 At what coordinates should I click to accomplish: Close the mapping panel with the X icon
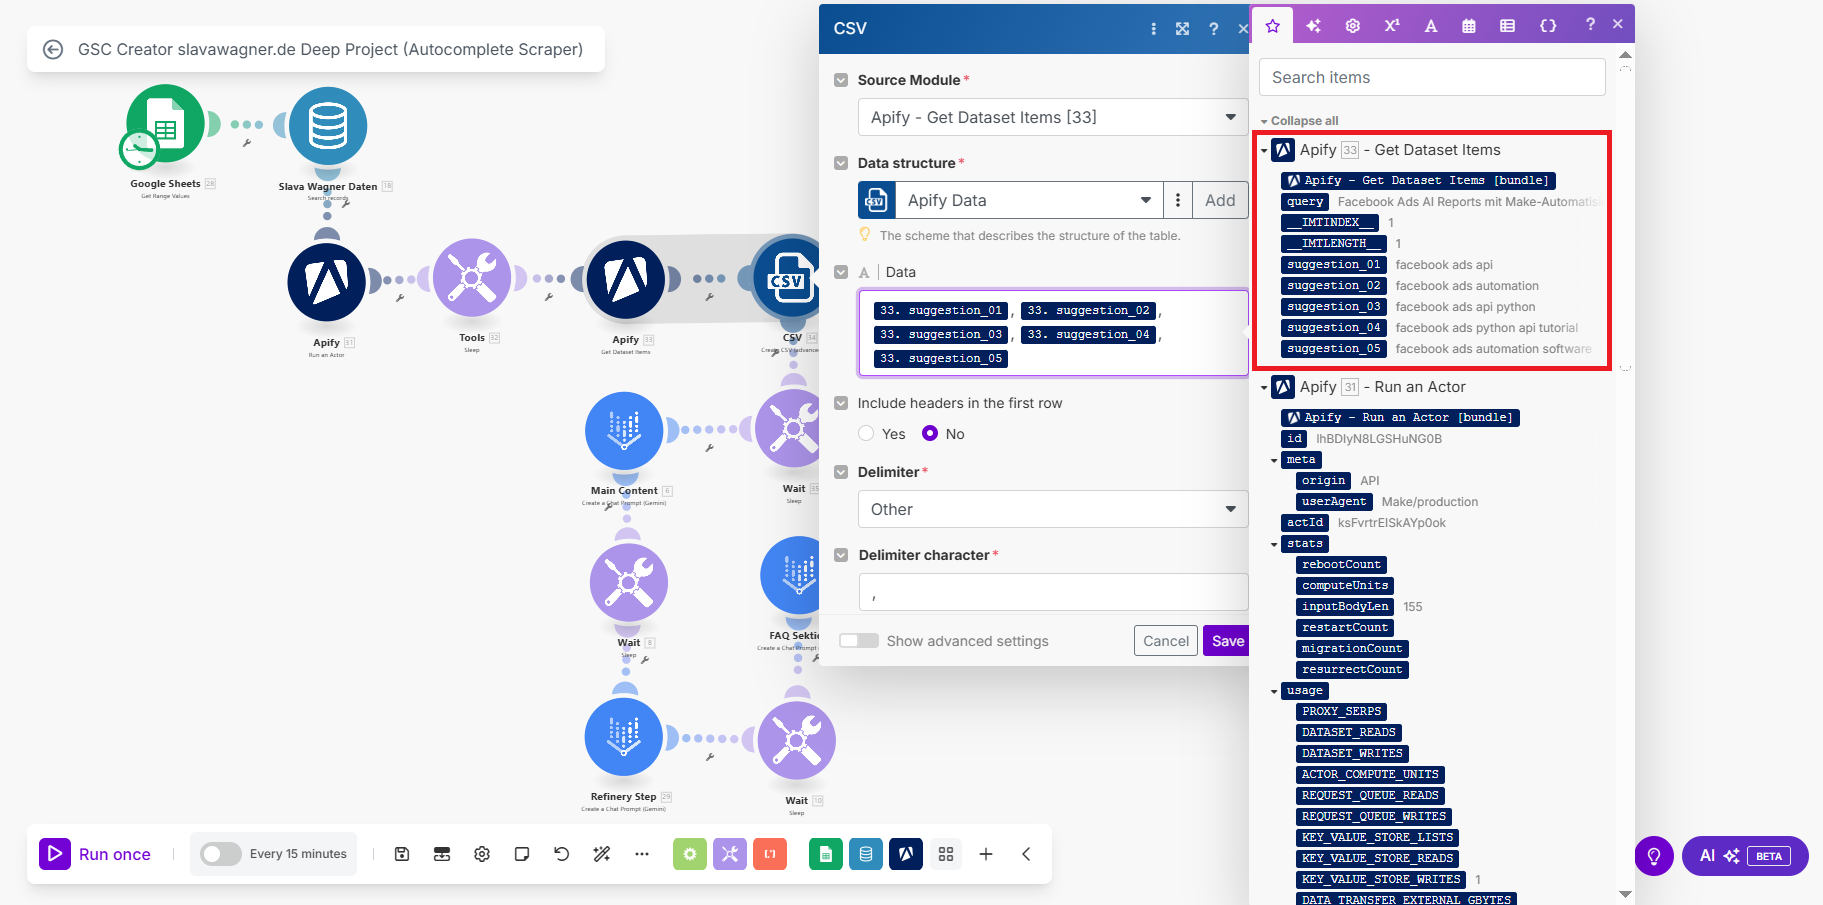click(1618, 24)
